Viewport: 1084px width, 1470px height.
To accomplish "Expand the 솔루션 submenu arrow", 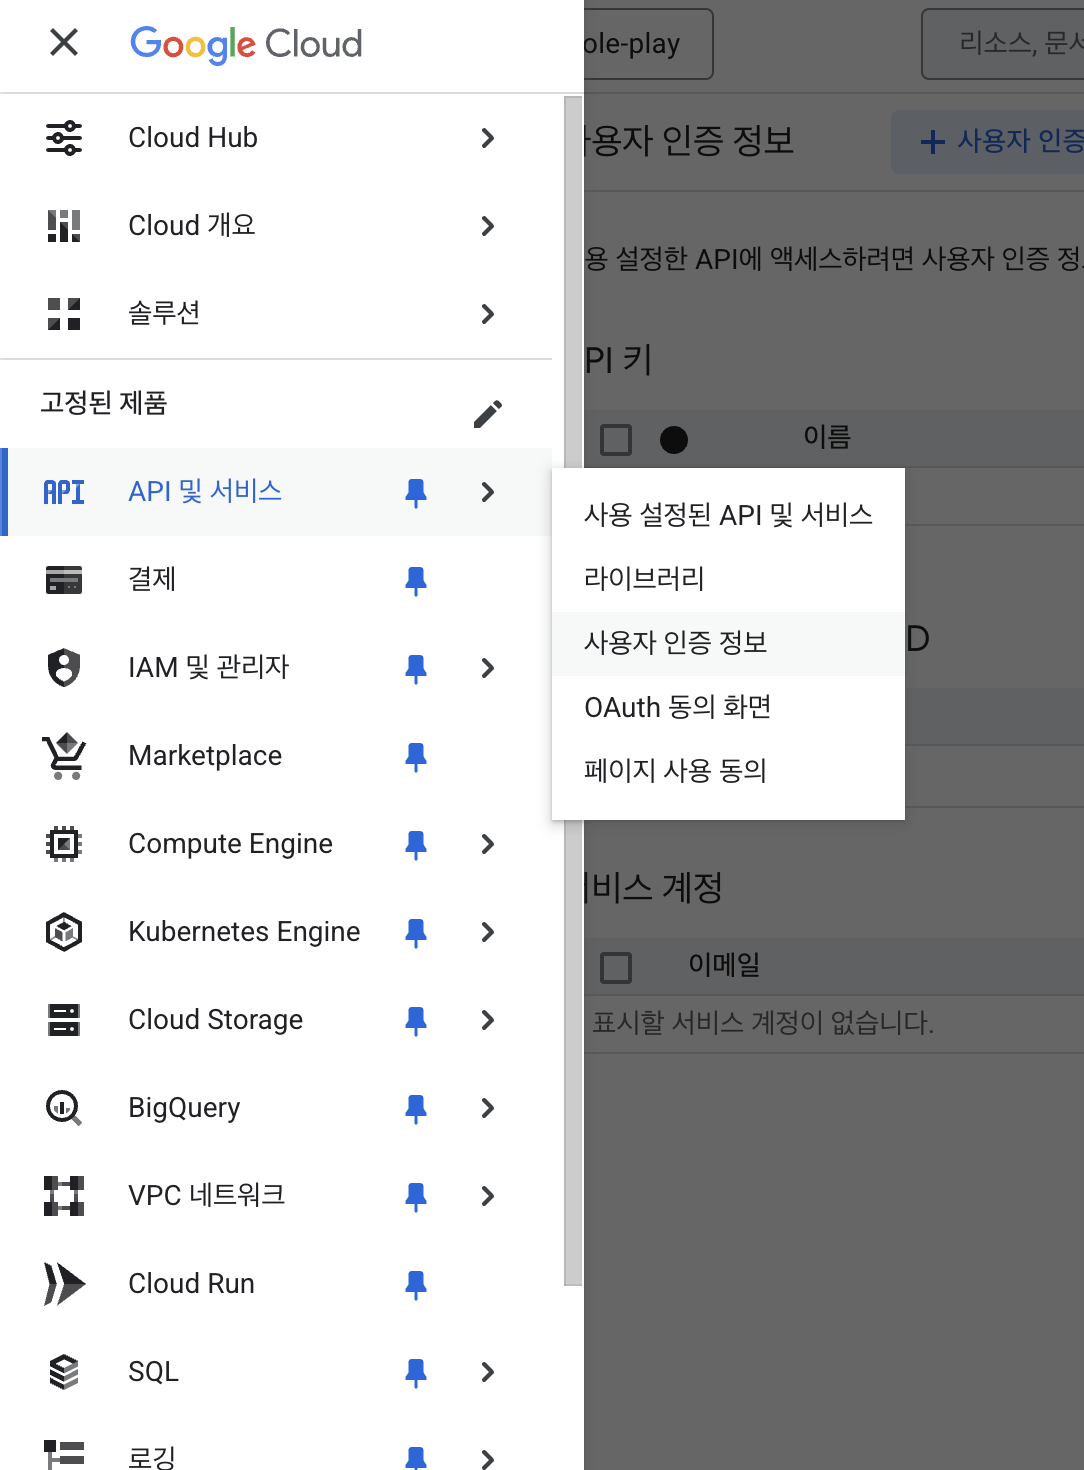I will (488, 314).
